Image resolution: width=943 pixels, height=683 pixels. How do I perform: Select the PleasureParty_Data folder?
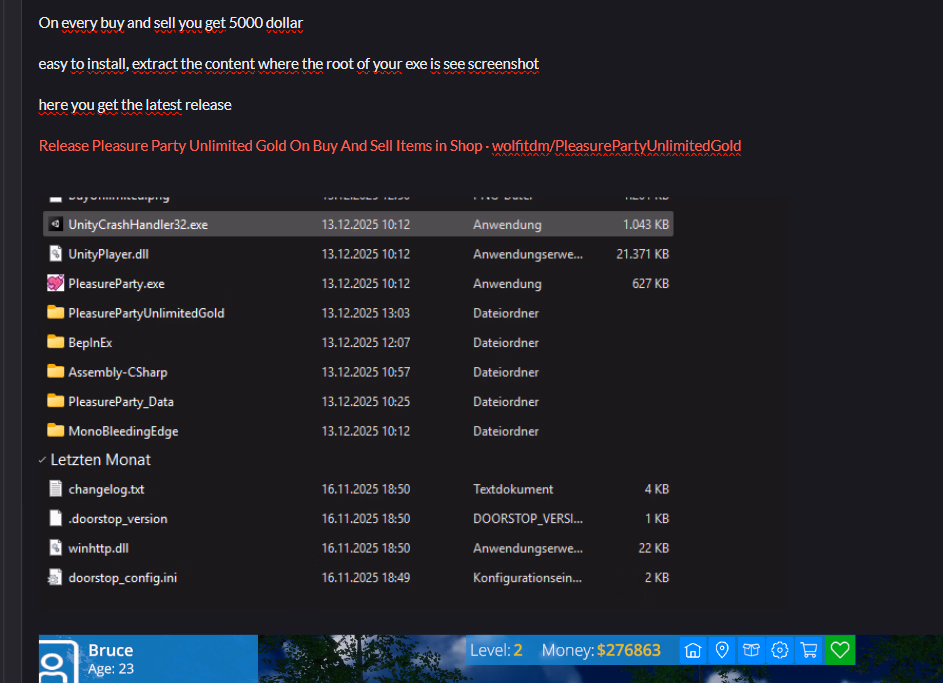click(x=120, y=402)
